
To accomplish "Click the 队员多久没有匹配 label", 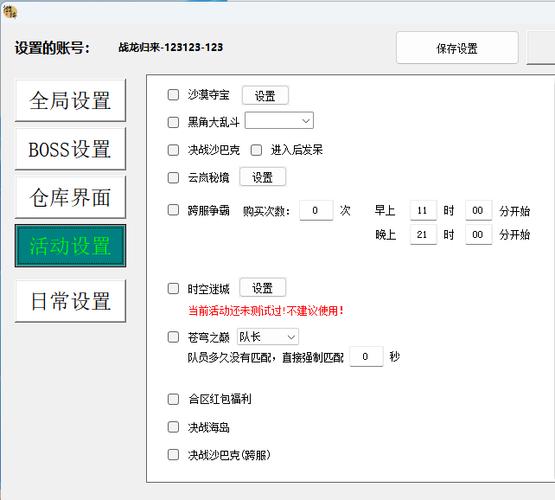I will 265,358.
